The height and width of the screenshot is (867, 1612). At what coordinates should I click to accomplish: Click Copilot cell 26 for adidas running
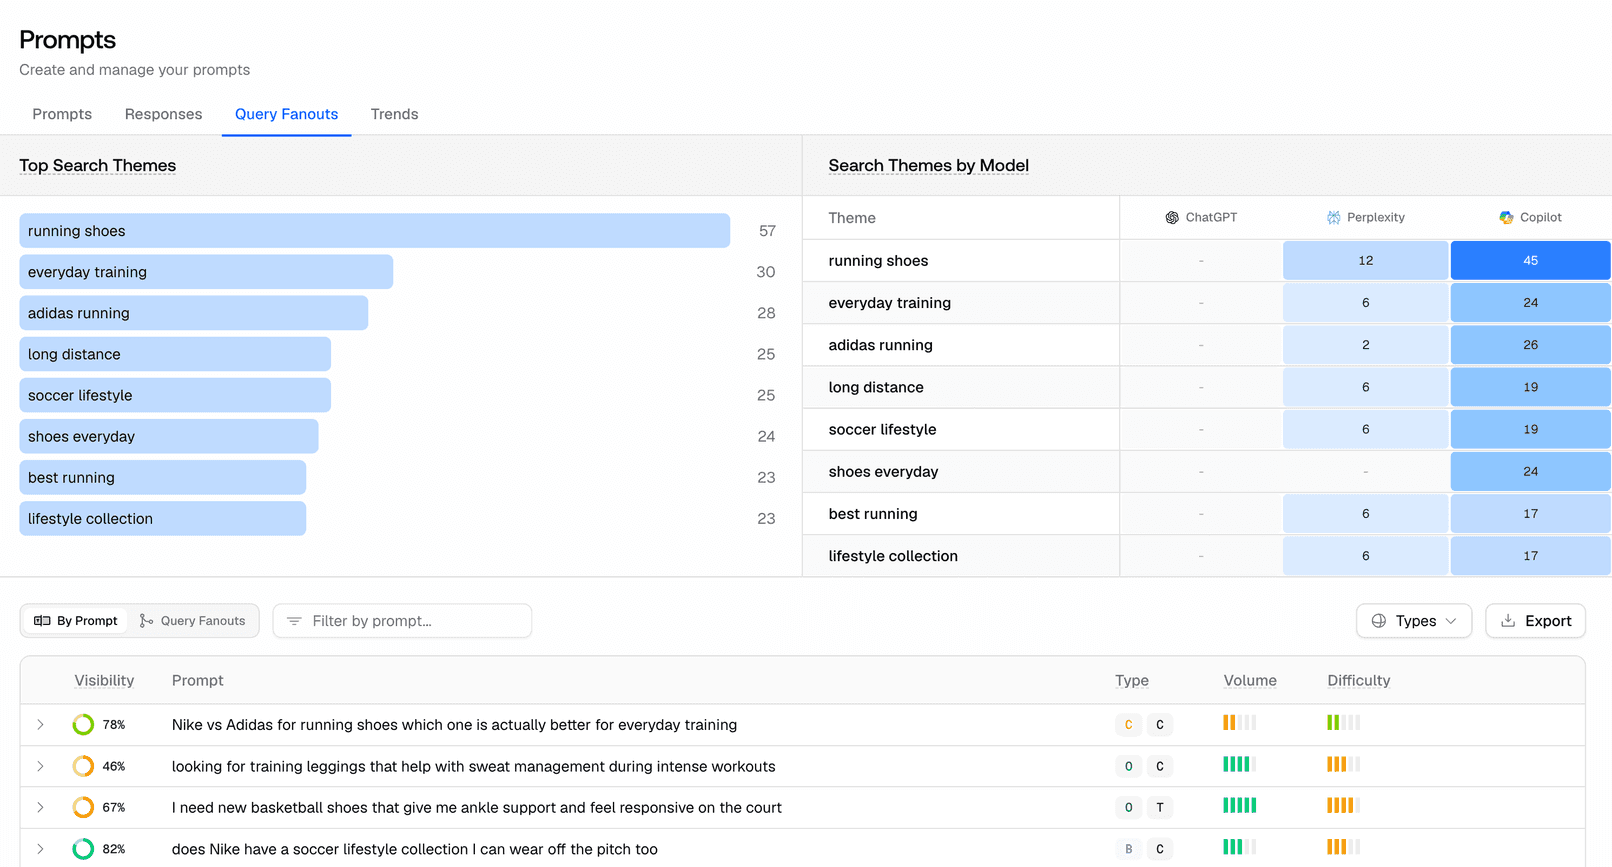(x=1530, y=345)
